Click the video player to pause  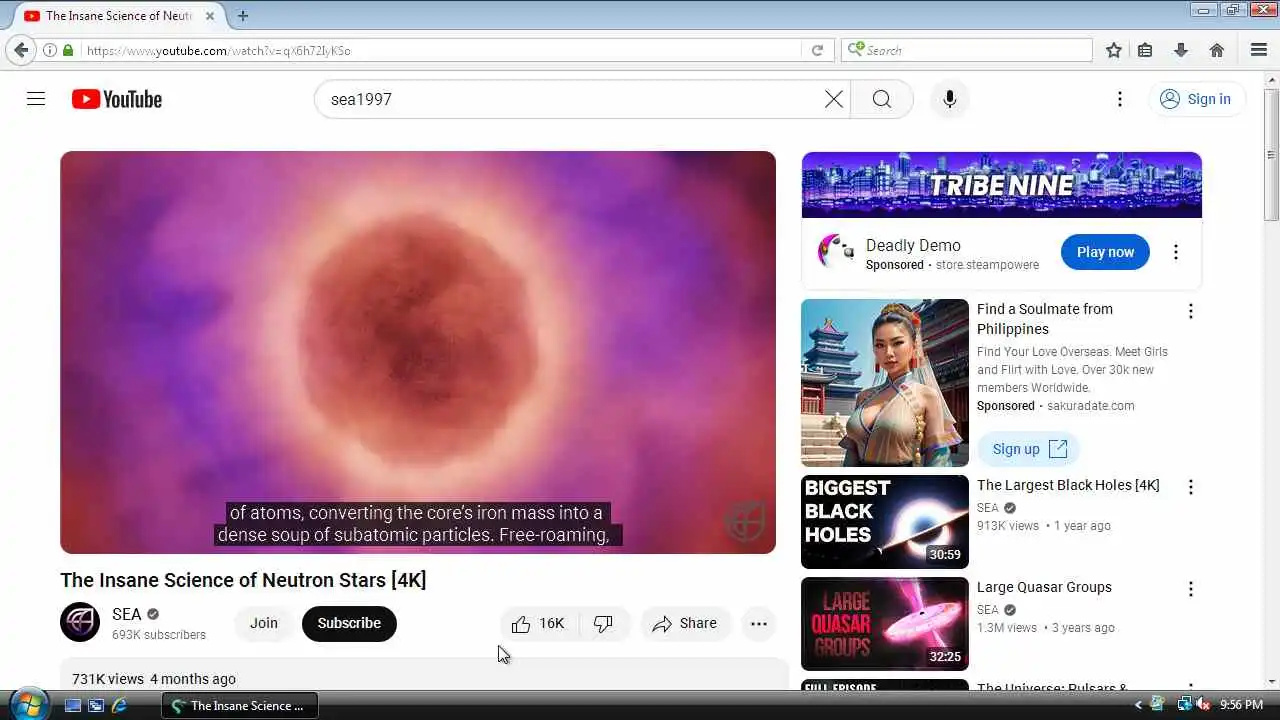418,352
